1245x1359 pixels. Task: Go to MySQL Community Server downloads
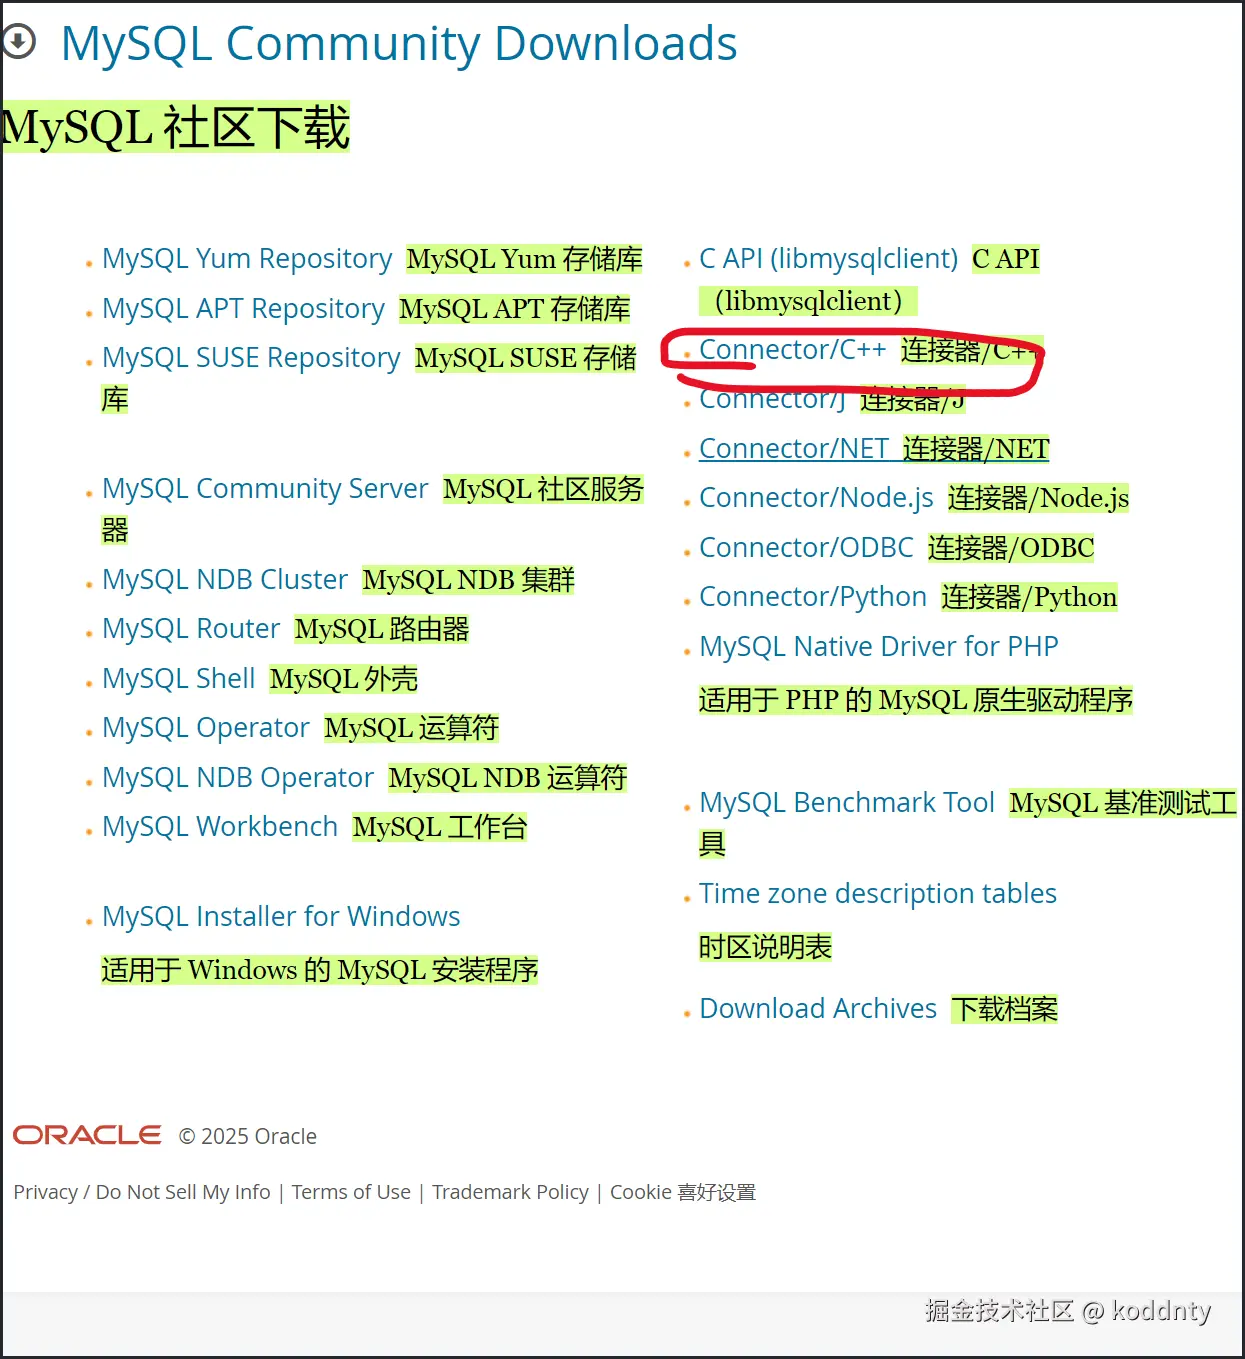(265, 489)
